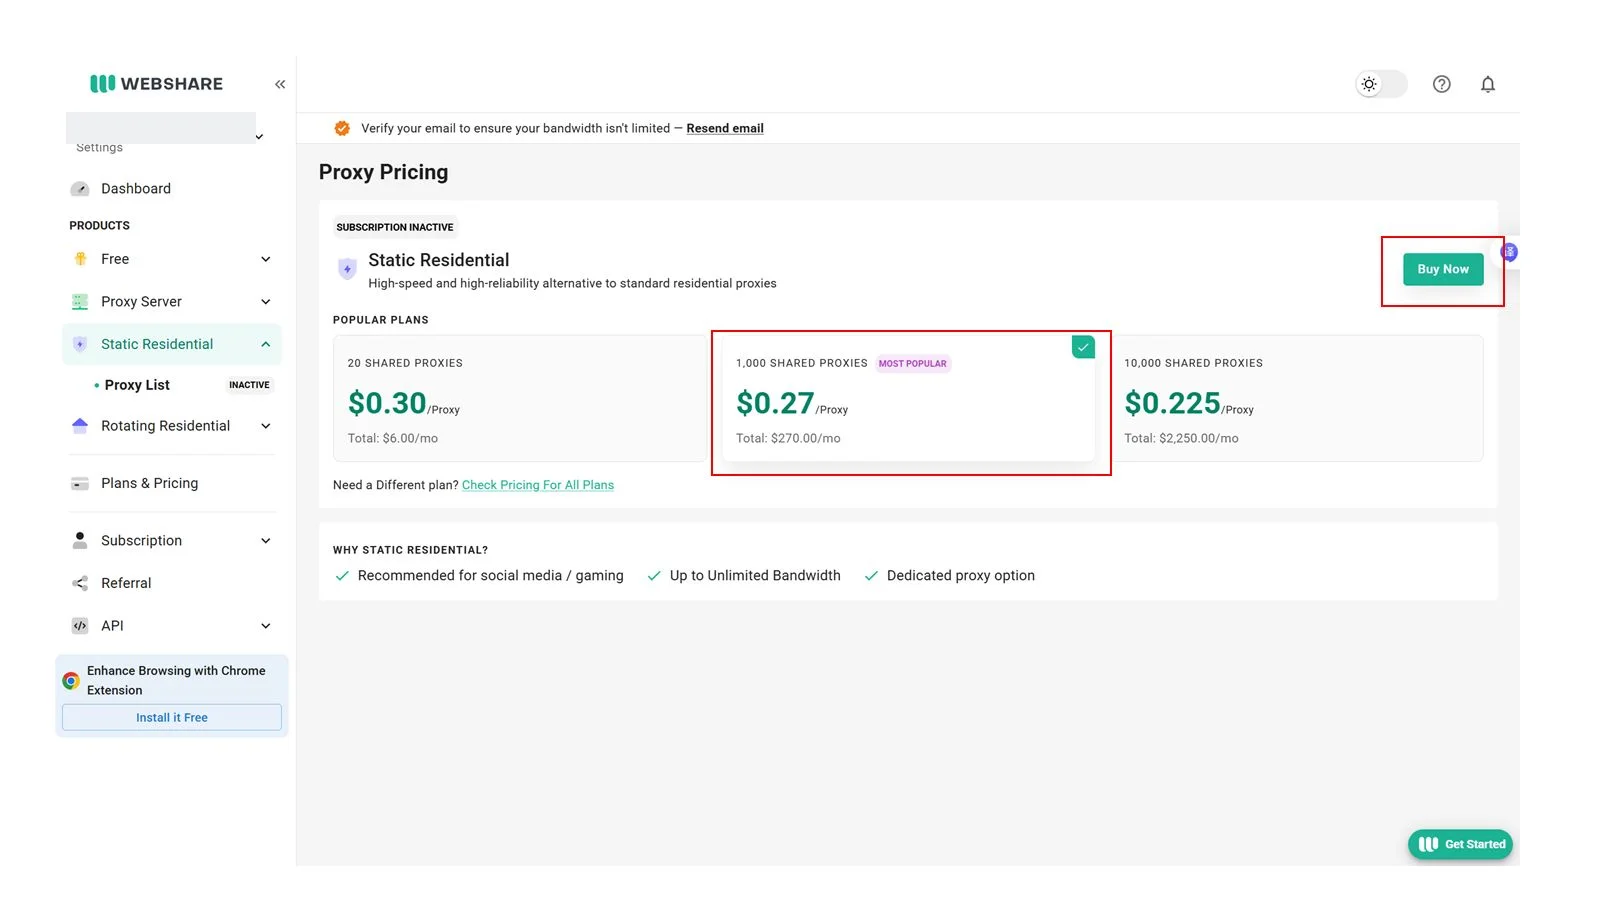
Task: Click Install it Free extension button
Action: pyautogui.click(x=172, y=718)
